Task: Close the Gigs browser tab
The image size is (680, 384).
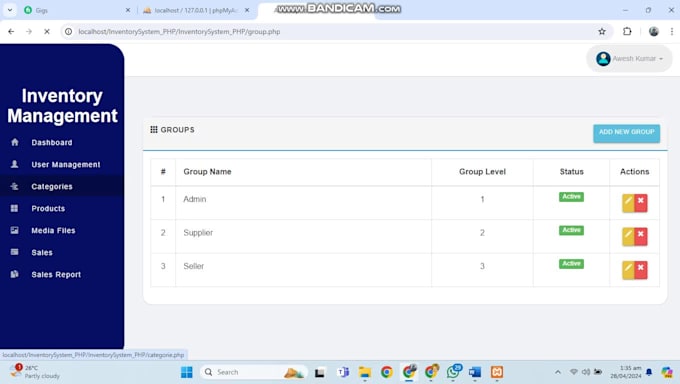Action: [x=128, y=10]
